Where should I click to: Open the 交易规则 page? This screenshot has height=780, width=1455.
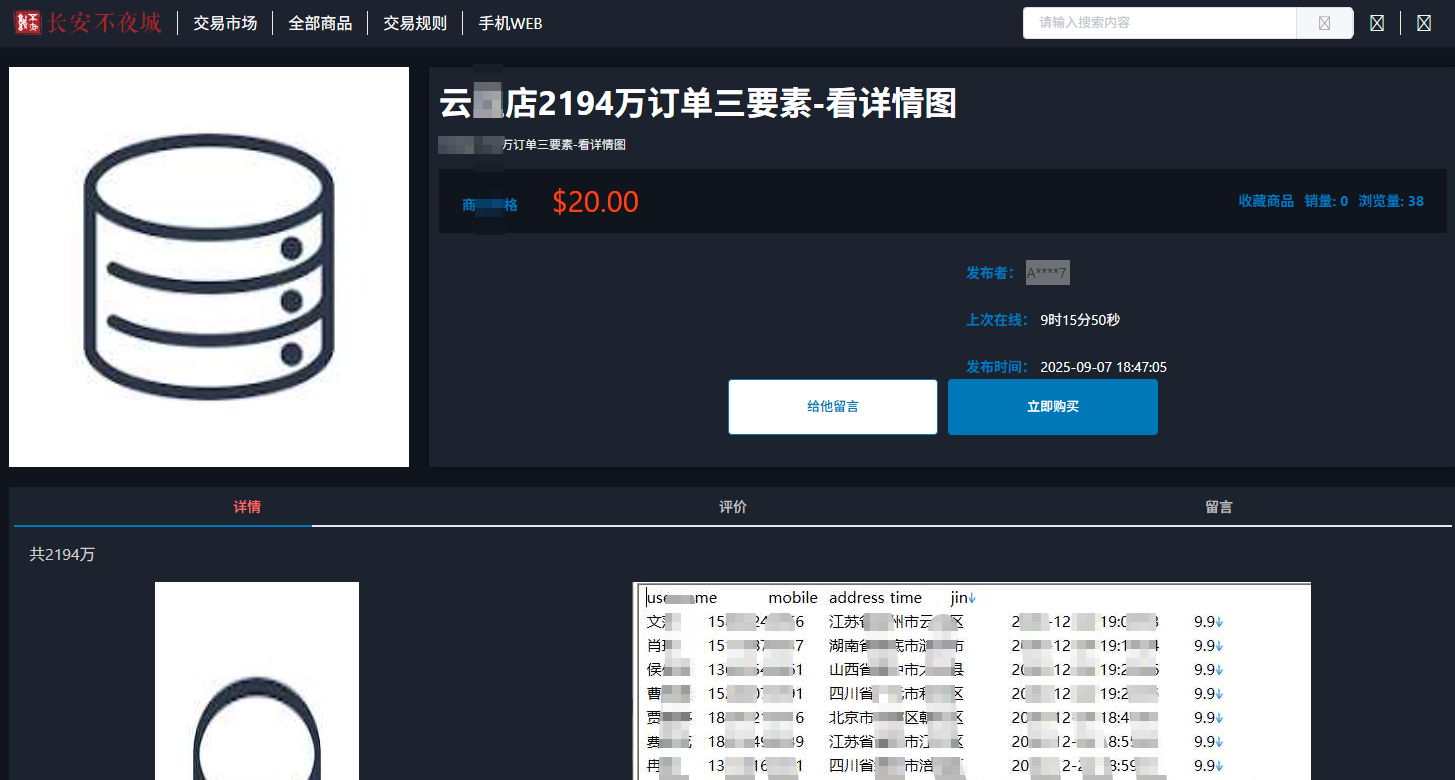coord(415,23)
